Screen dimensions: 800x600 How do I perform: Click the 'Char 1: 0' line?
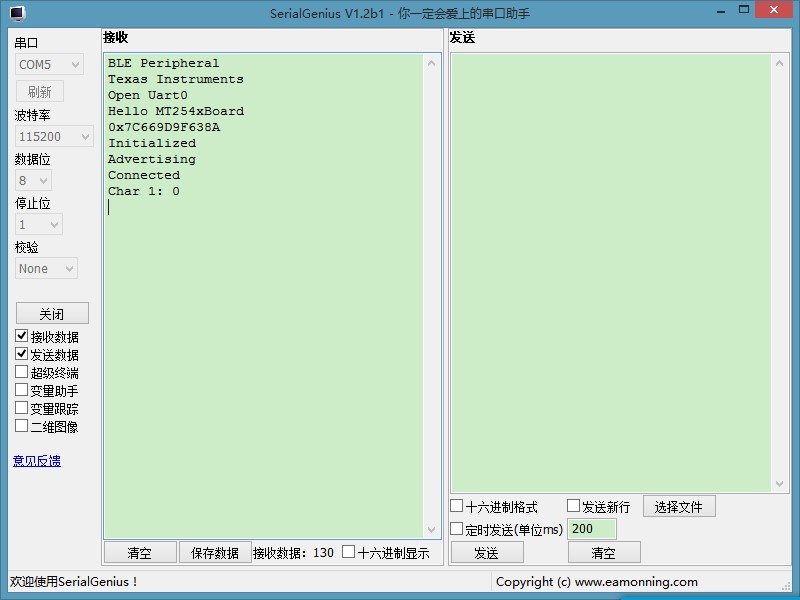(144, 191)
